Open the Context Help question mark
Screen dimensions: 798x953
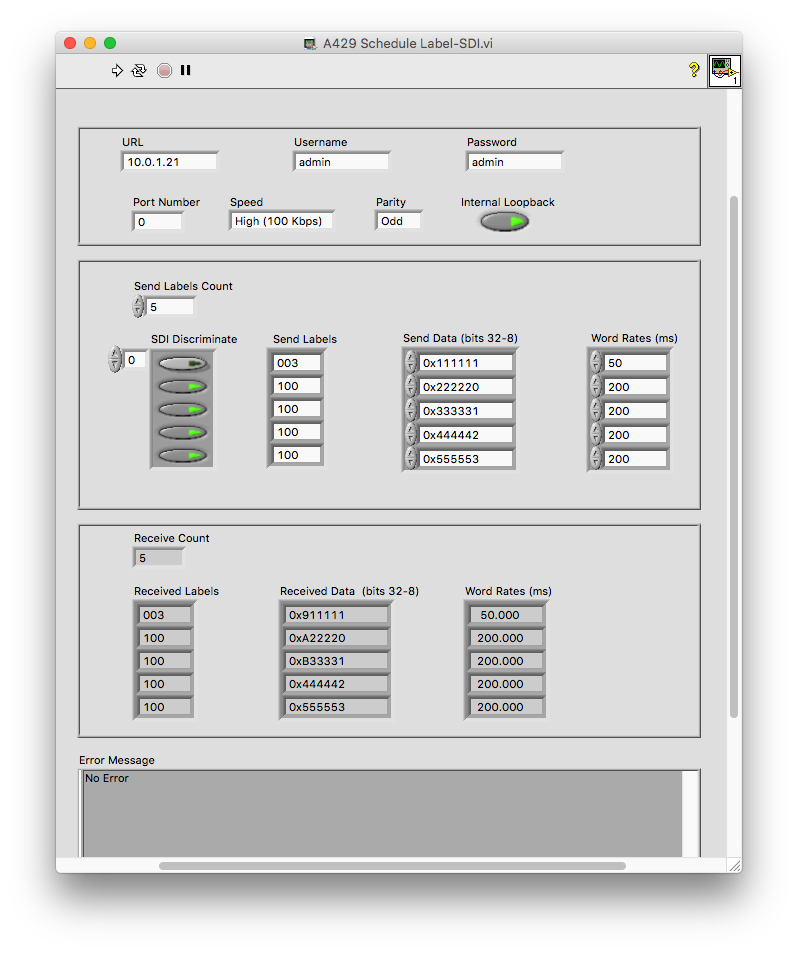click(x=693, y=70)
